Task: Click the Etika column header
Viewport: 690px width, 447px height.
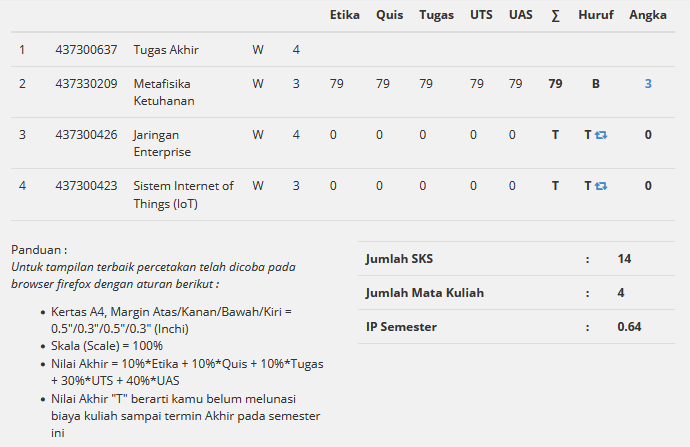Action: [x=345, y=15]
